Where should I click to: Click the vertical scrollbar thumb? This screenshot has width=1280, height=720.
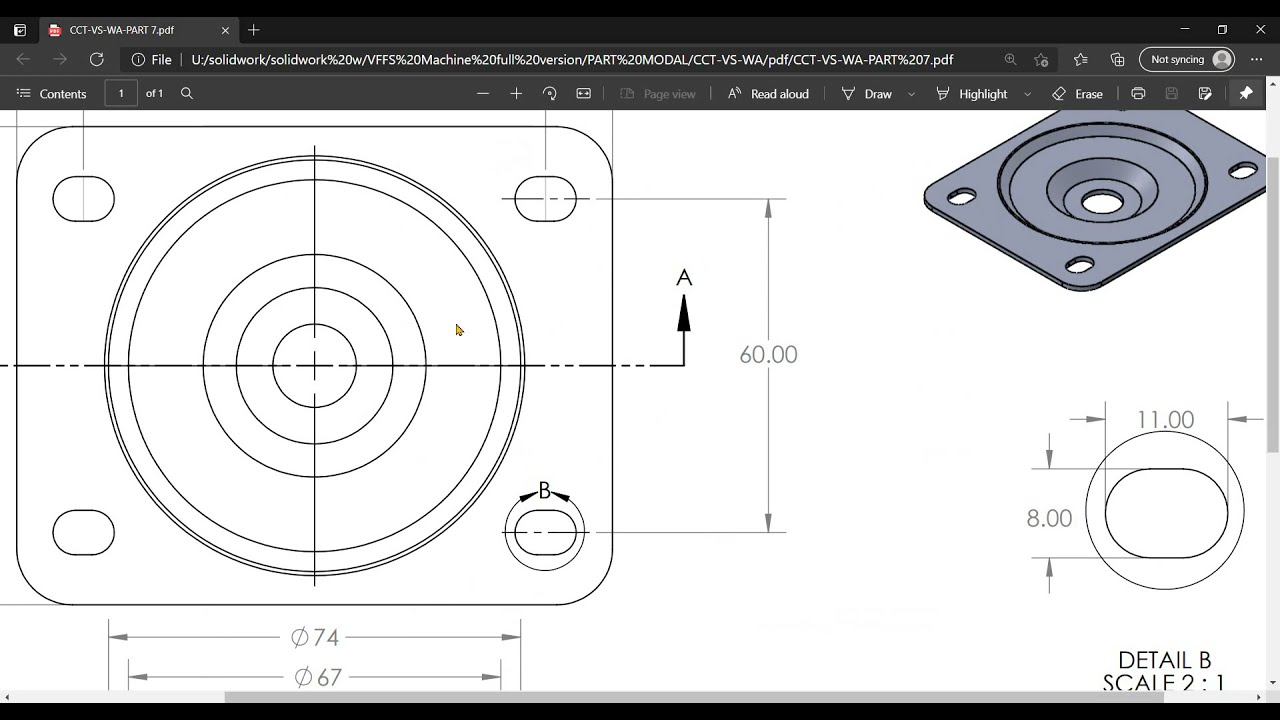click(1273, 305)
